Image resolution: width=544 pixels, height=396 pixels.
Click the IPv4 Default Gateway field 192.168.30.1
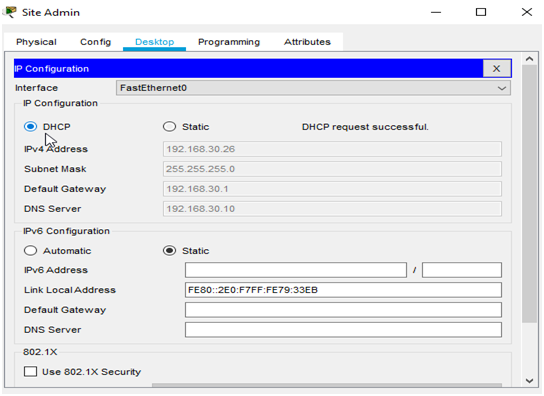coord(332,189)
